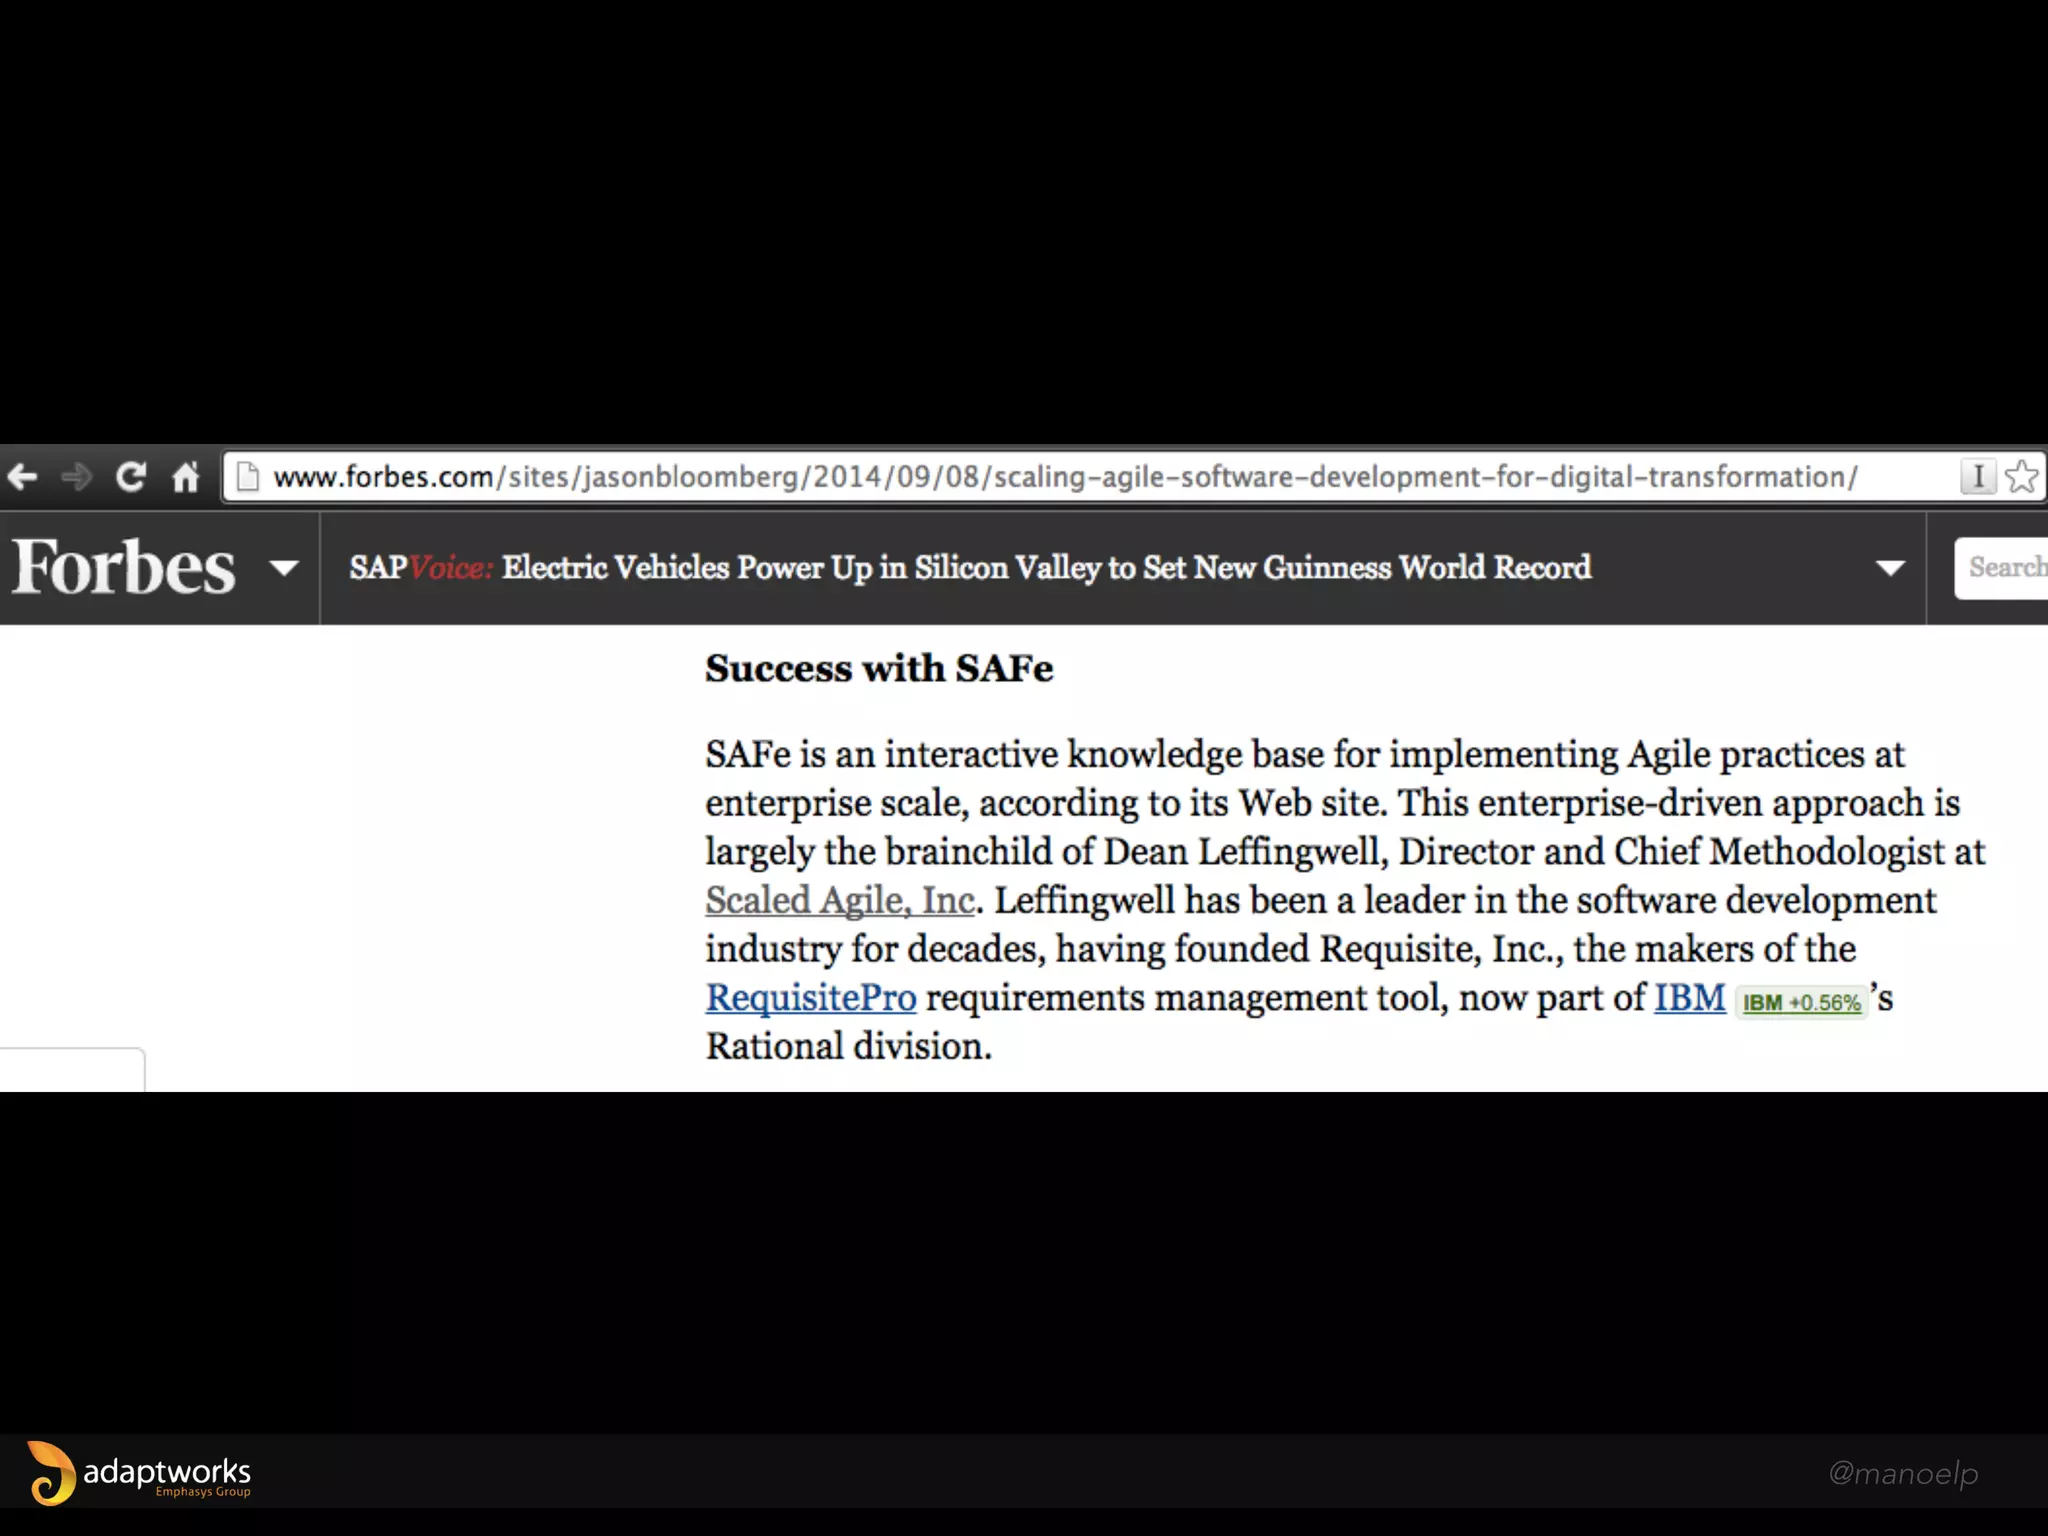This screenshot has width=2048, height=1536.
Task: Click the IBM +0.56% stock badge
Action: pyautogui.click(x=1801, y=1002)
